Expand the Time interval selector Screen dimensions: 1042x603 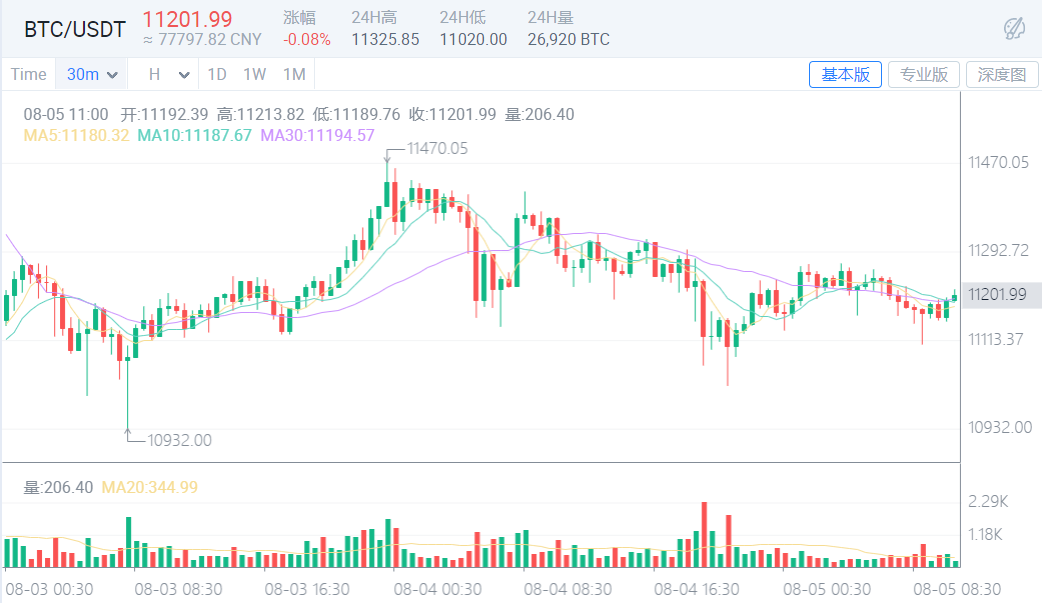point(29,74)
